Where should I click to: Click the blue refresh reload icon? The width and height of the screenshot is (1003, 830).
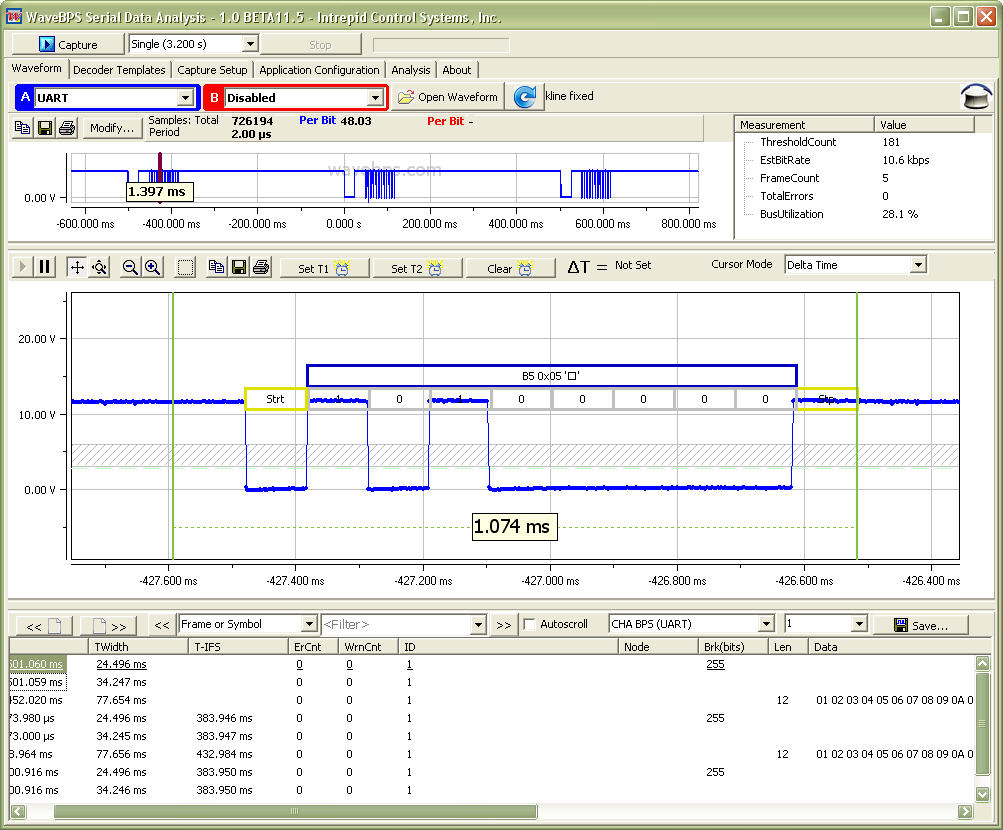(x=525, y=97)
